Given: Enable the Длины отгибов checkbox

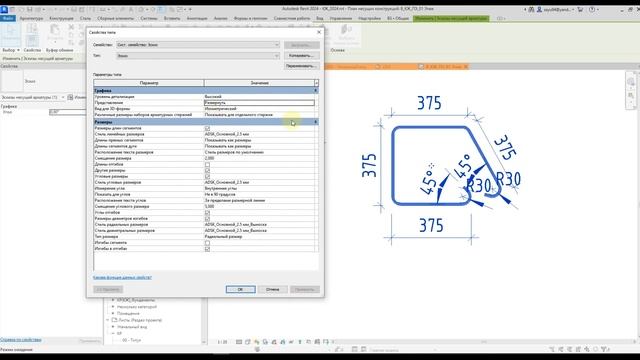Looking at the screenshot, I should (x=207, y=164).
